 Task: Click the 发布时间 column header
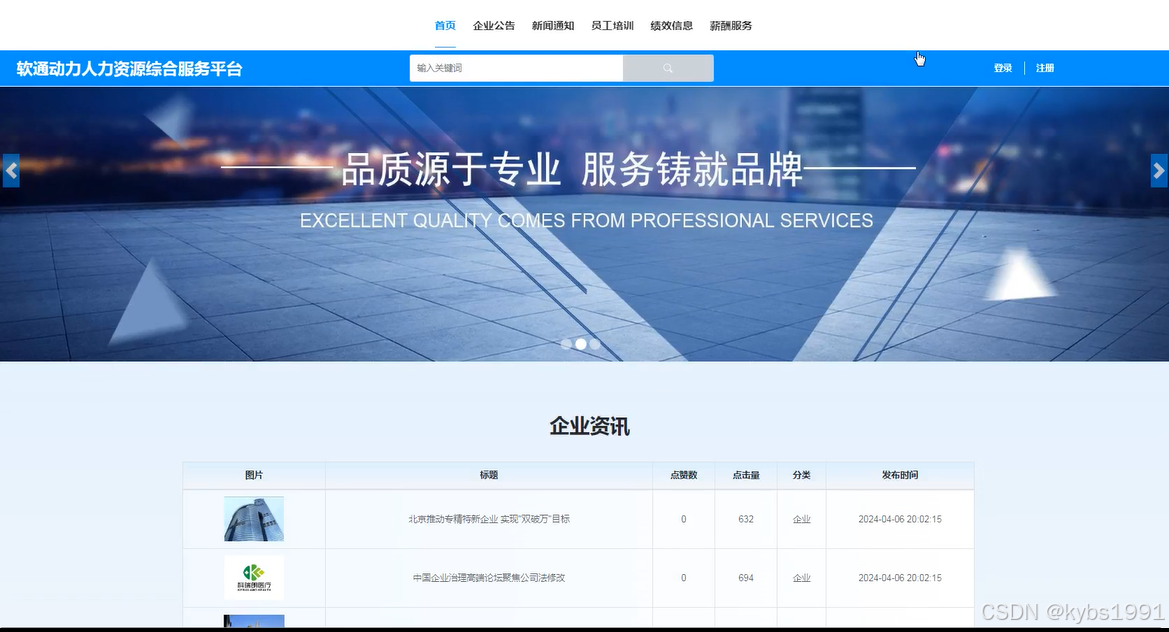pyautogui.click(x=900, y=475)
